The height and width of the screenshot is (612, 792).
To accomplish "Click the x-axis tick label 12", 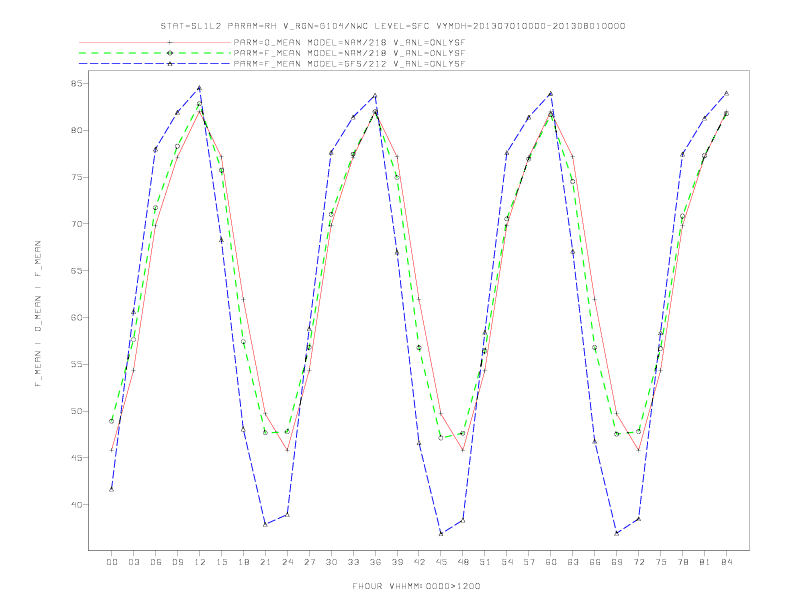I will (x=200, y=562).
